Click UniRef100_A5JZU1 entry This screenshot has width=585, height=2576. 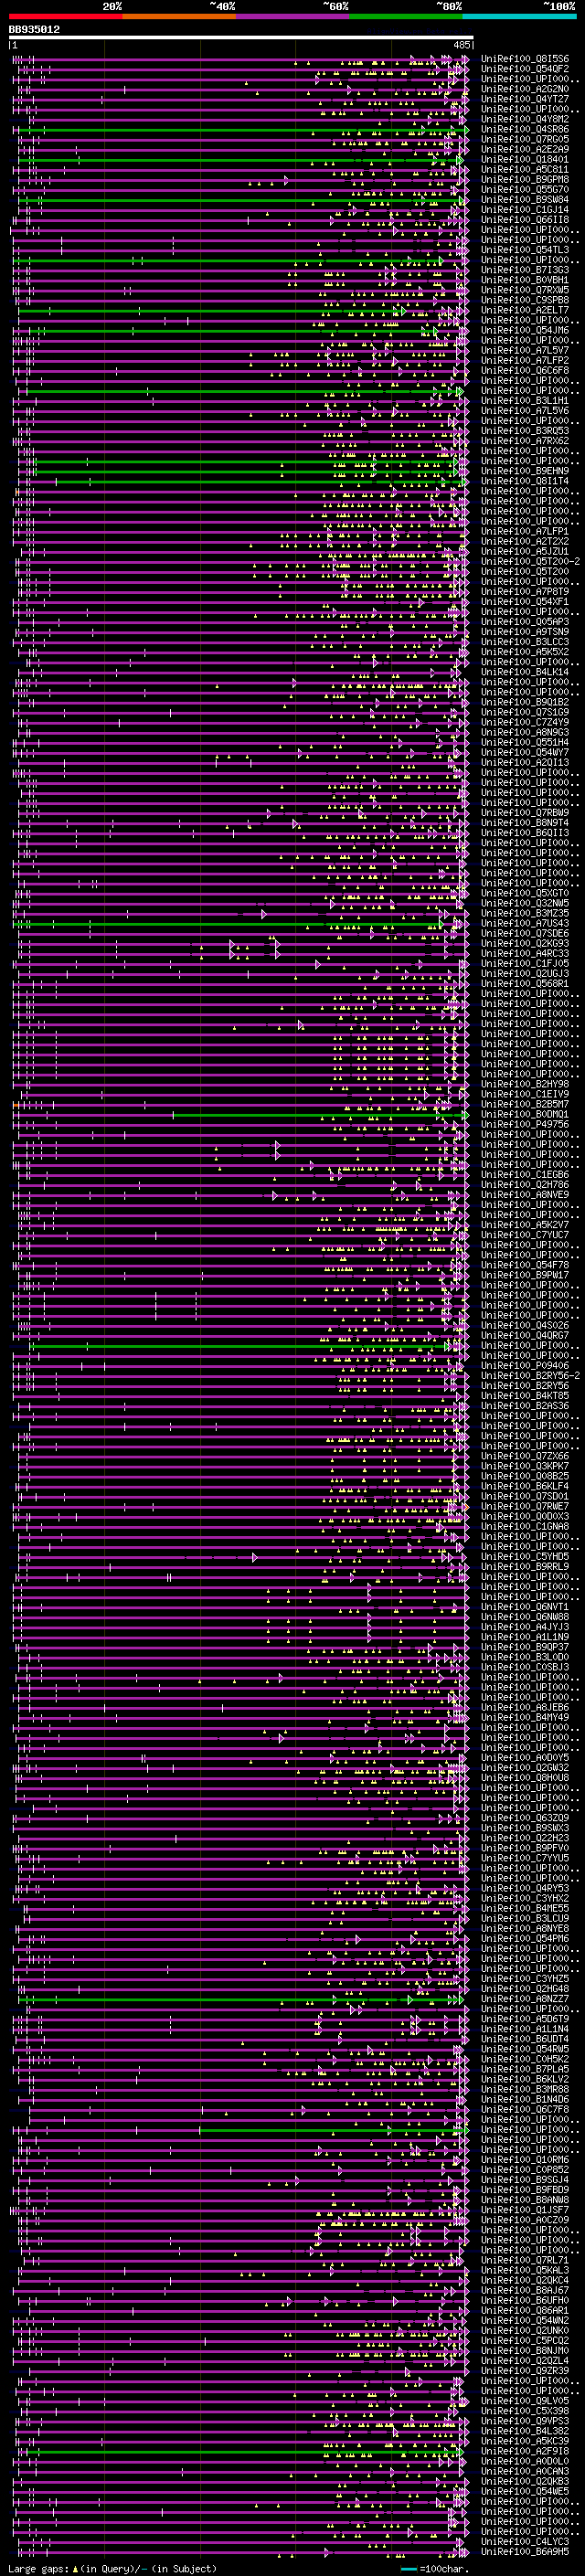pos(525,552)
